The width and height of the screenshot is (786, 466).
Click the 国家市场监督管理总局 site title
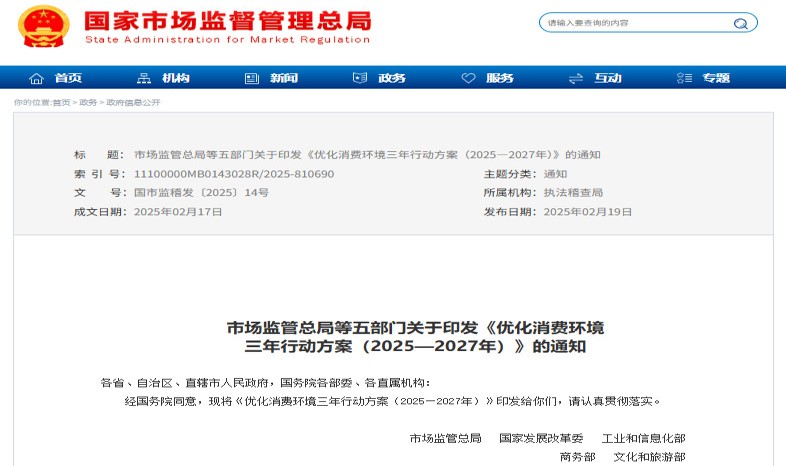pyautogui.click(x=228, y=21)
